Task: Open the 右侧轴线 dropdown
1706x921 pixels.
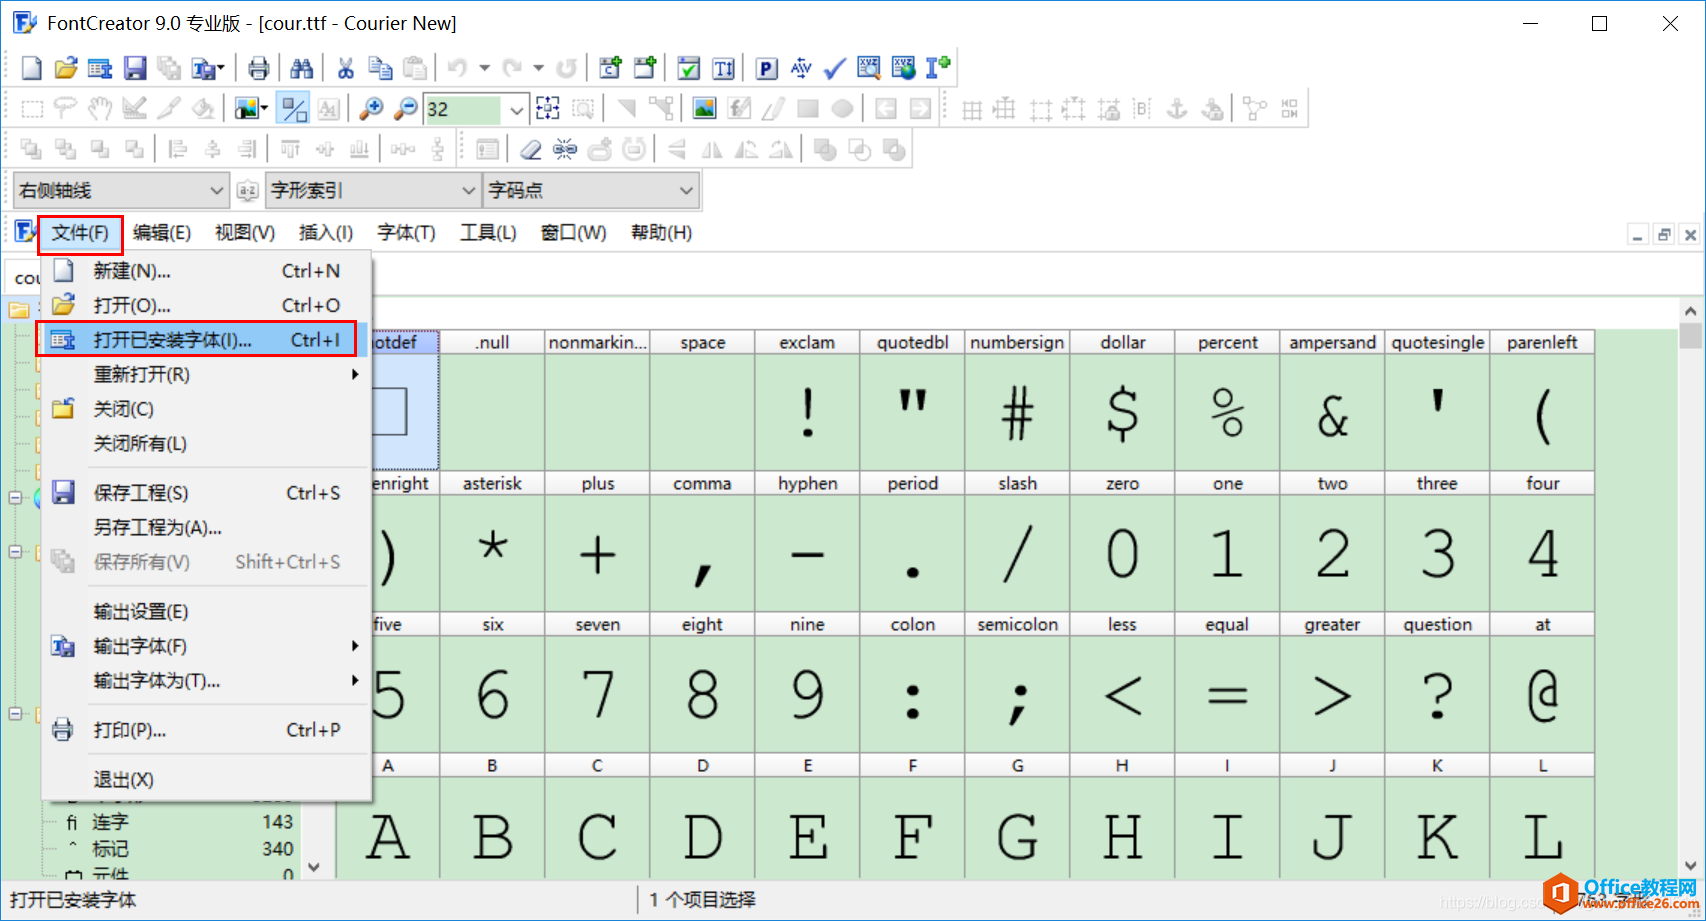Action: tap(121, 190)
